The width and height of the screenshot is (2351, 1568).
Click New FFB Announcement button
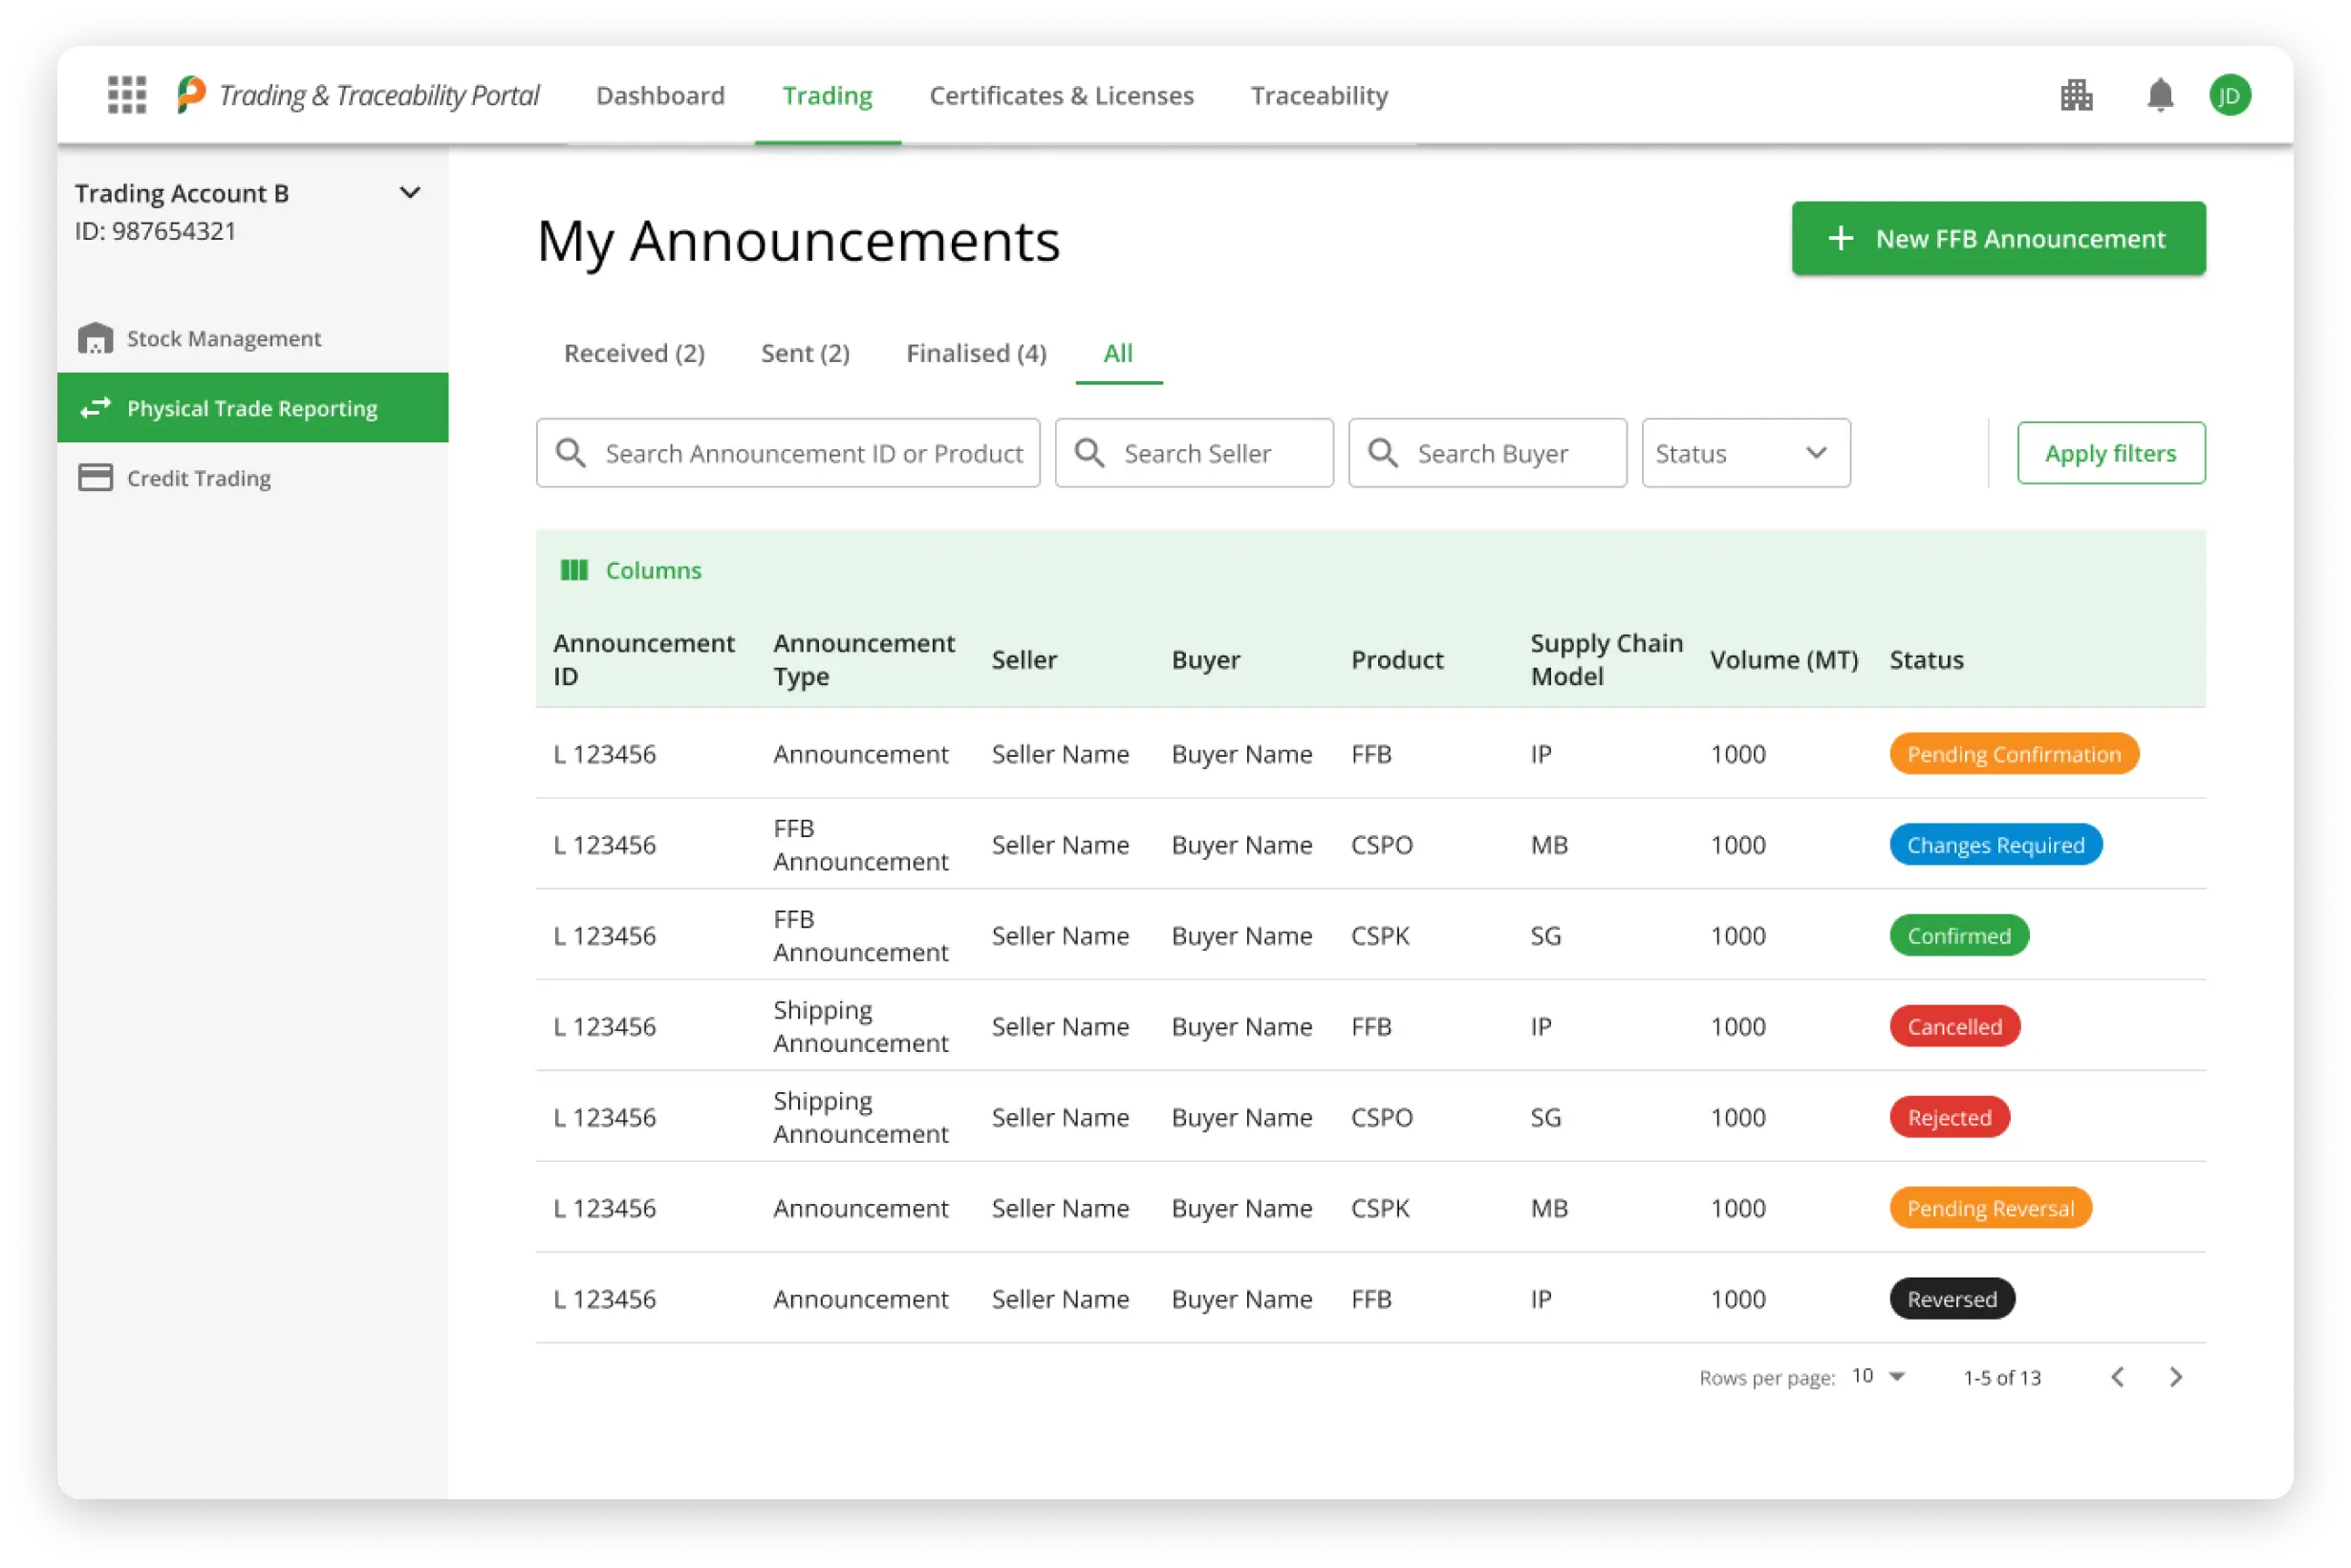[x=1998, y=239]
